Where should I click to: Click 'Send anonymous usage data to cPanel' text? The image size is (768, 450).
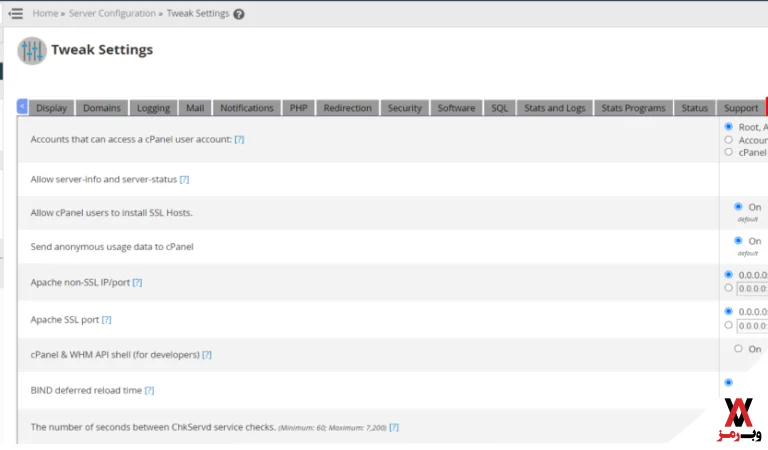point(112,247)
